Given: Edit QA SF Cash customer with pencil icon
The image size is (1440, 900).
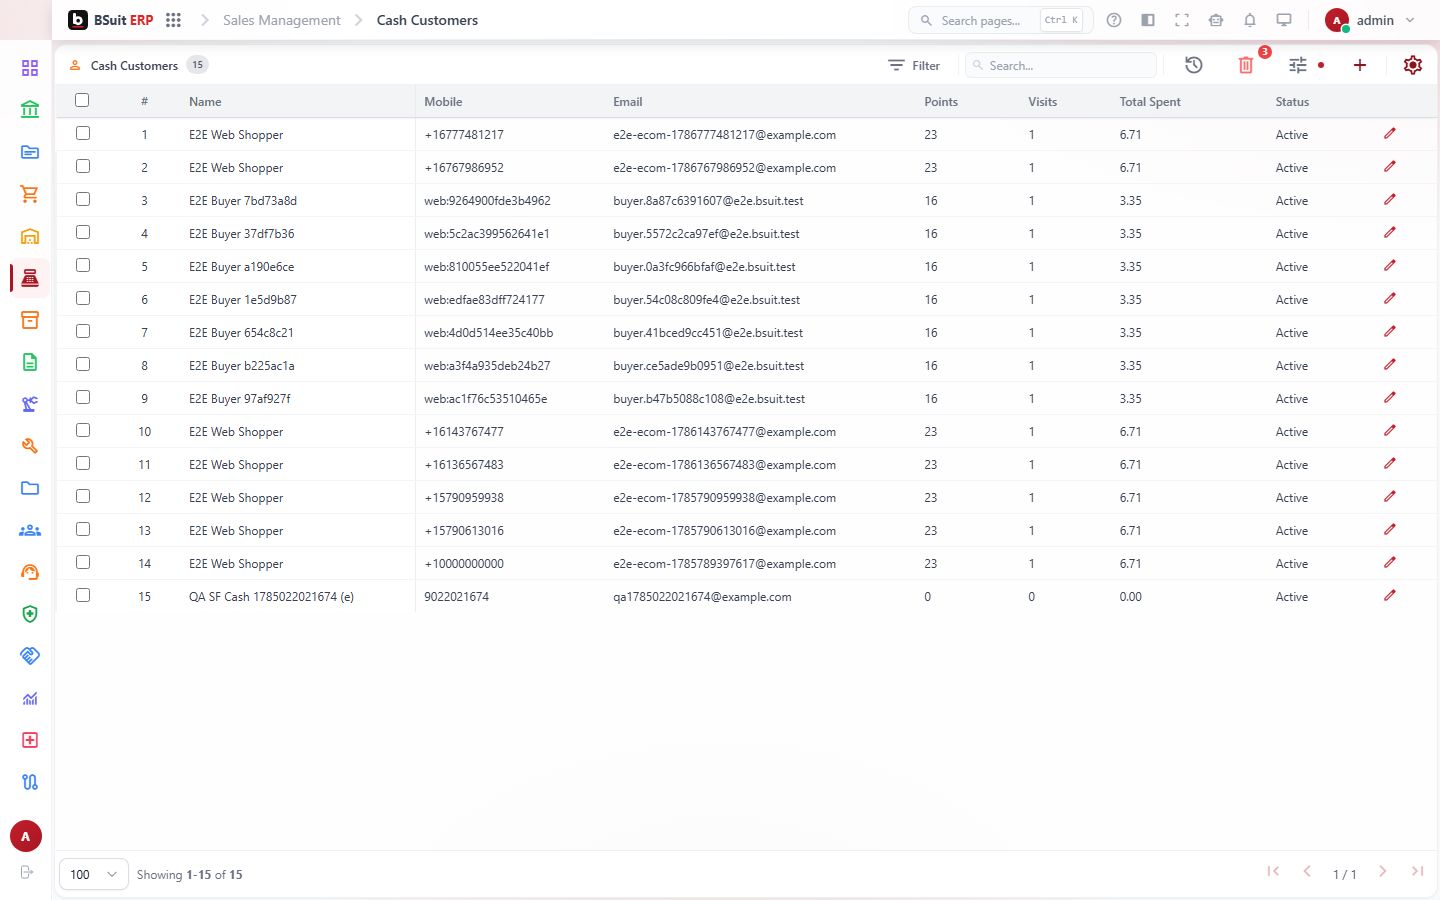Looking at the screenshot, I should (1390, 596).
